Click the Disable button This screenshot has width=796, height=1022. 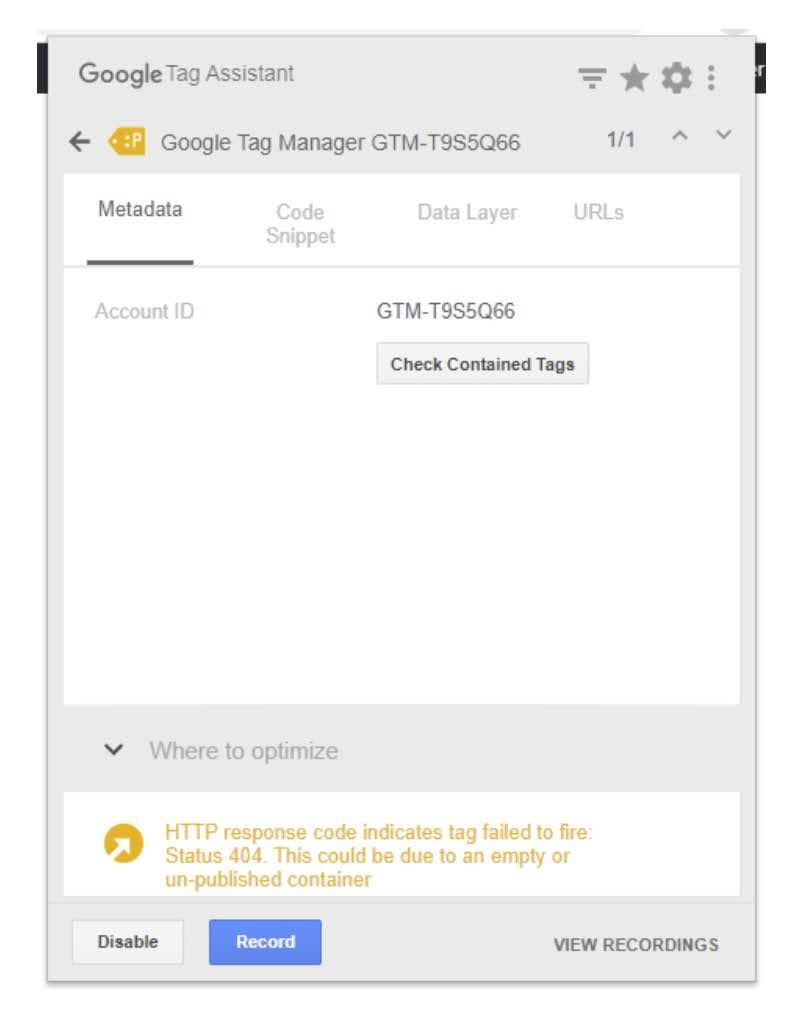click(x=128, y=942)
